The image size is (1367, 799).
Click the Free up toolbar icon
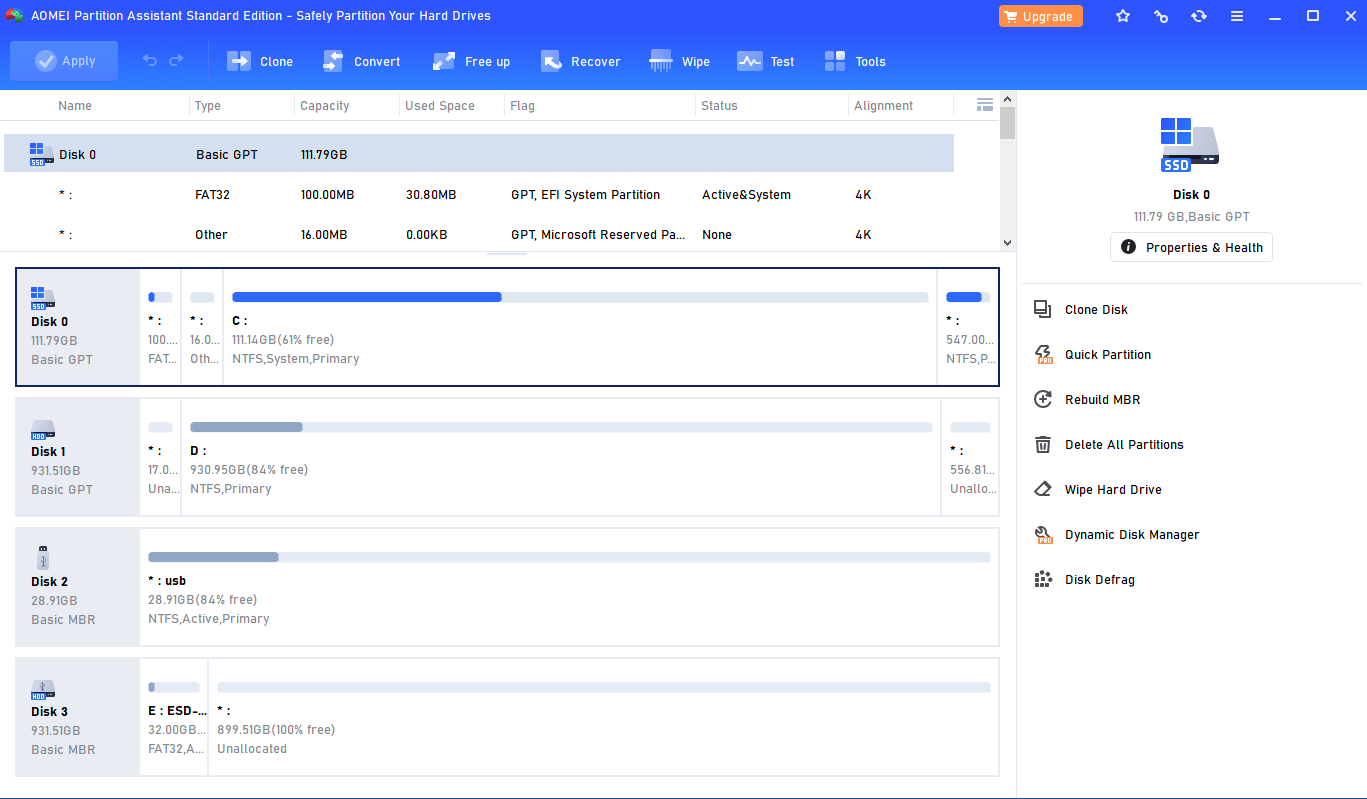(x=472, y=62)
